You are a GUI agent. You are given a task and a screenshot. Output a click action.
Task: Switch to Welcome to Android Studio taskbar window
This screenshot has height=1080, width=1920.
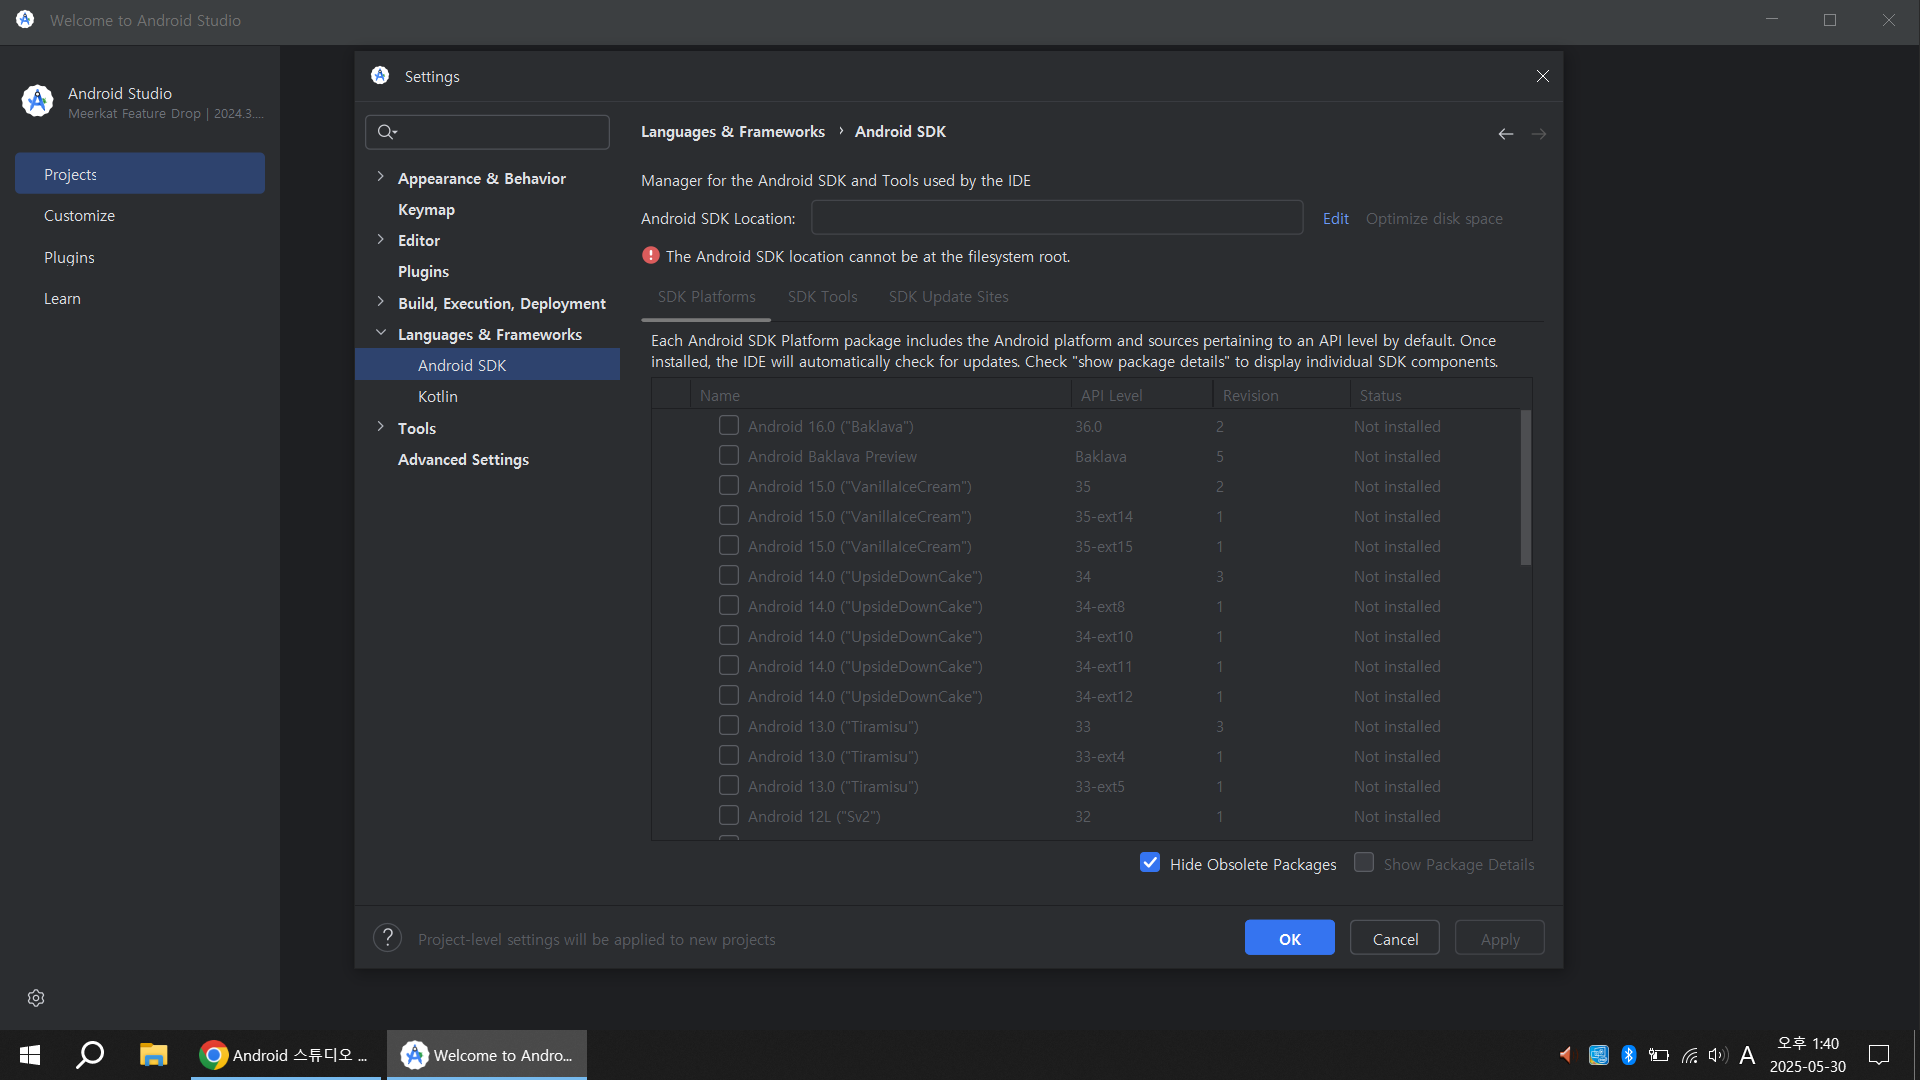pos(487,1055)
